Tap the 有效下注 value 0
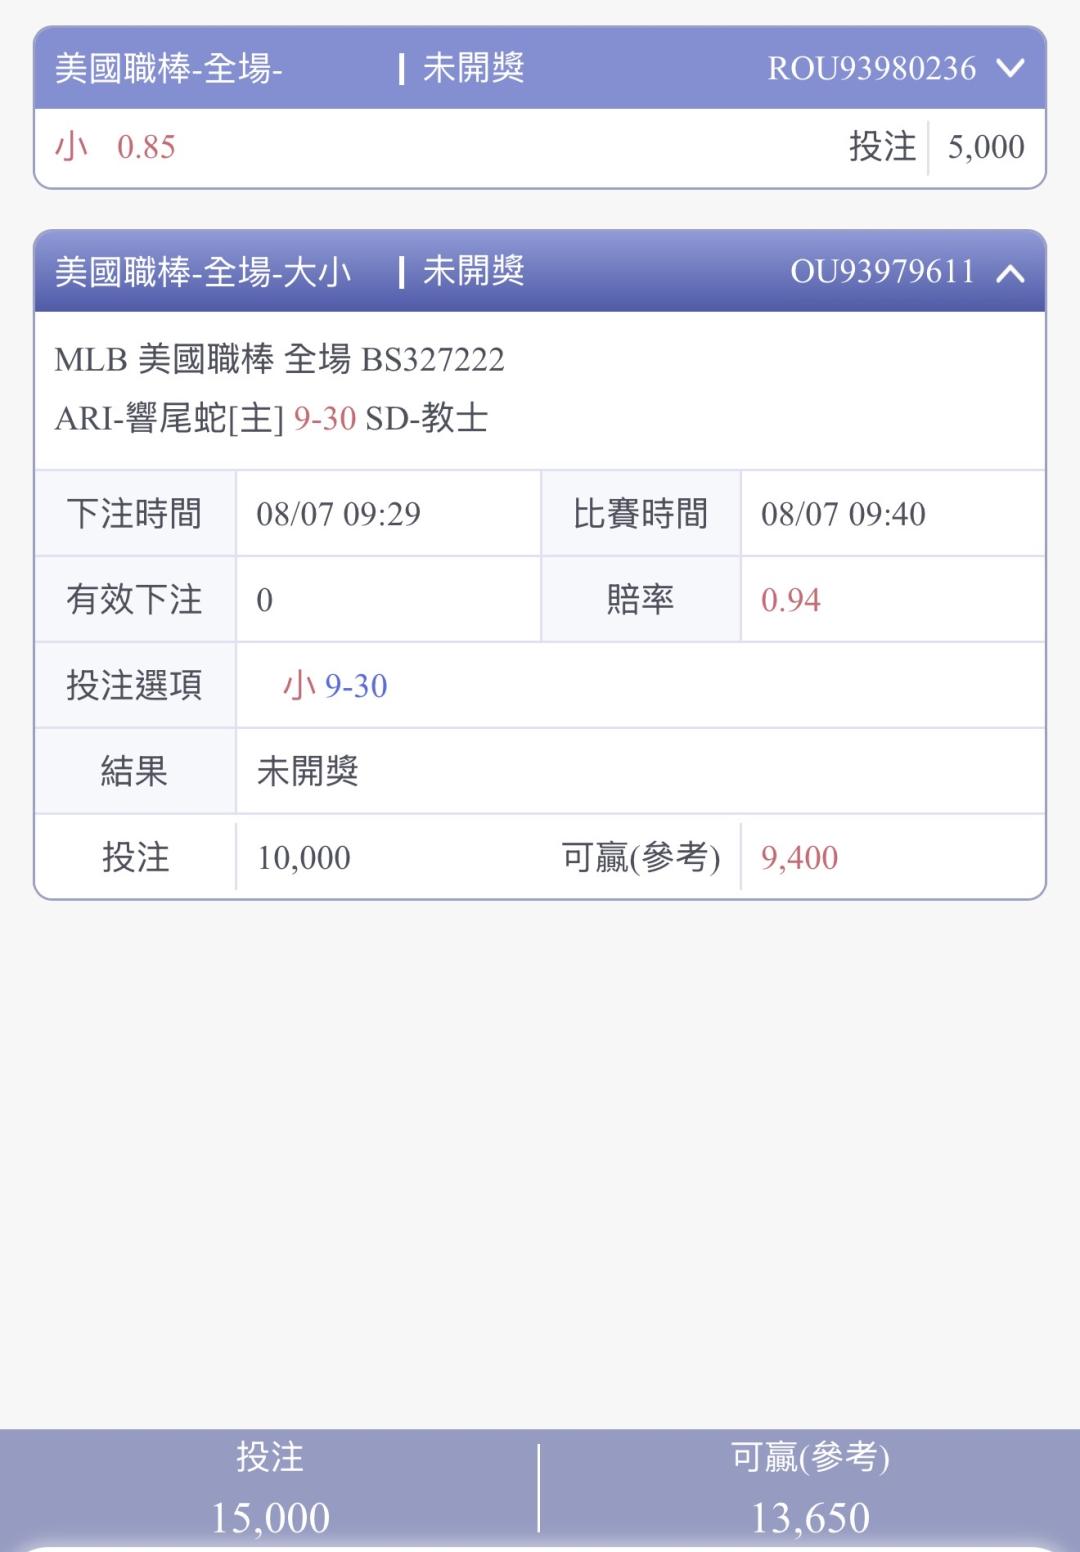The width and height of the screenshot is (1080, 1552). 265,600
